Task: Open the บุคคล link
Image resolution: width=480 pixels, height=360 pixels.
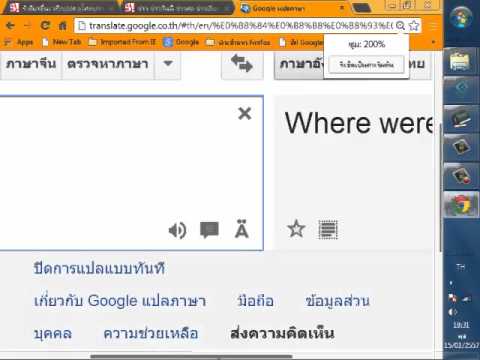Action: coord(53,333)
